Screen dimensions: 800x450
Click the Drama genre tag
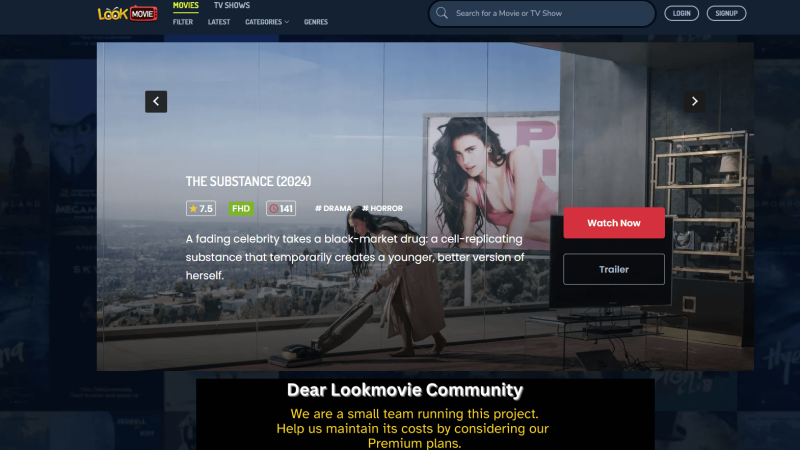click(333, 208)
